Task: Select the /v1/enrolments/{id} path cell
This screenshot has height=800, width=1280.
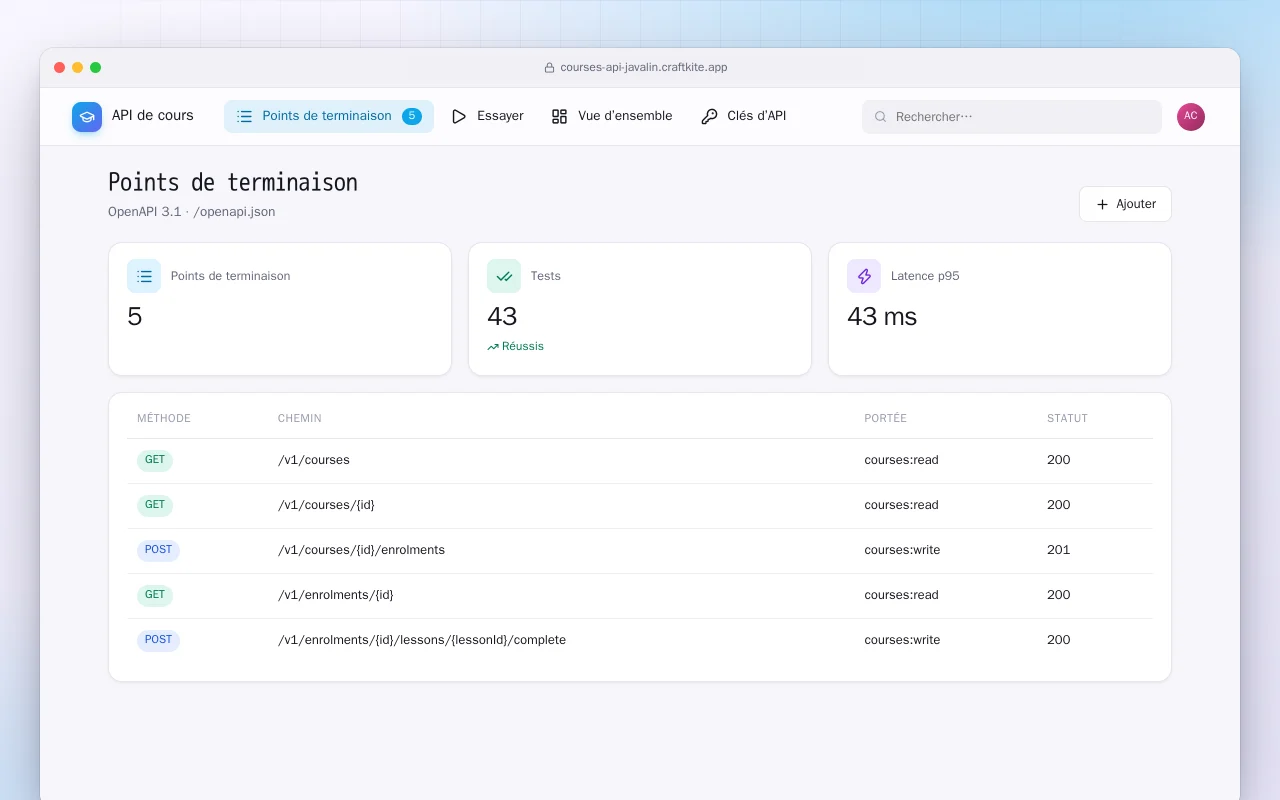Action: [x=336, y=595]
